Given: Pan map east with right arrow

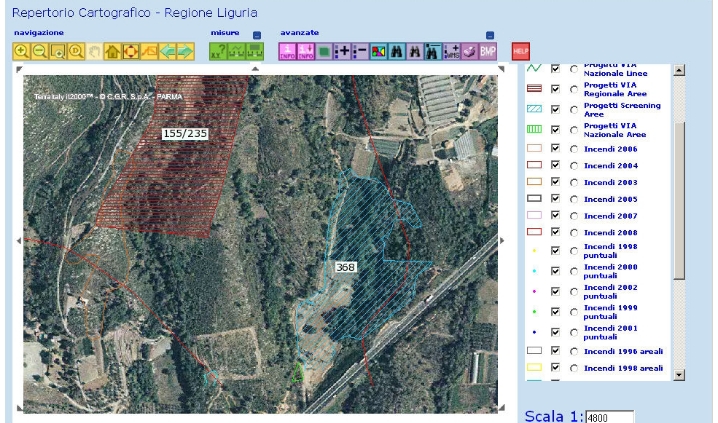Looking at the screenshot, I should (x=502, y=240).
